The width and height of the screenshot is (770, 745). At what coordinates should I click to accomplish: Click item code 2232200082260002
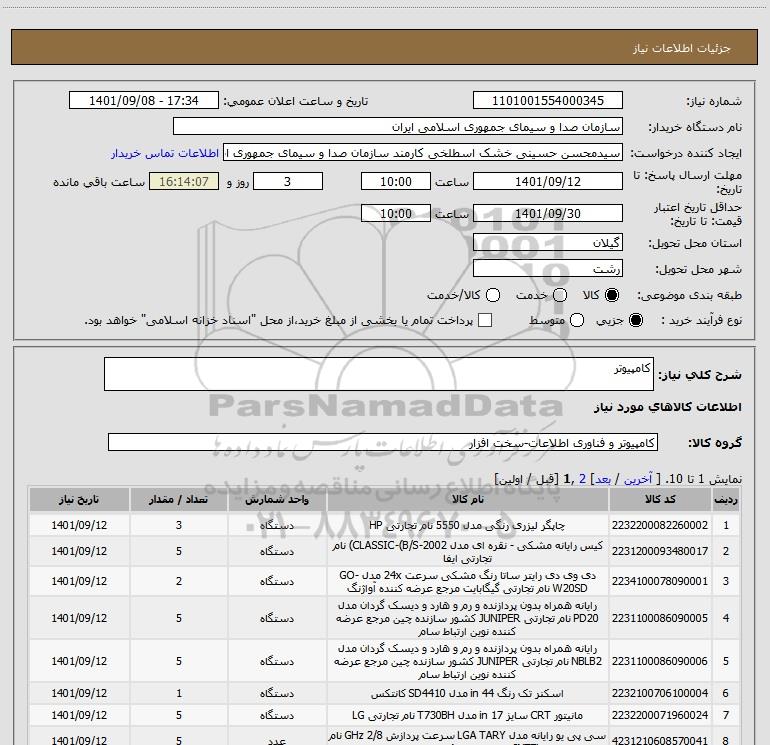tap(660, 525)
